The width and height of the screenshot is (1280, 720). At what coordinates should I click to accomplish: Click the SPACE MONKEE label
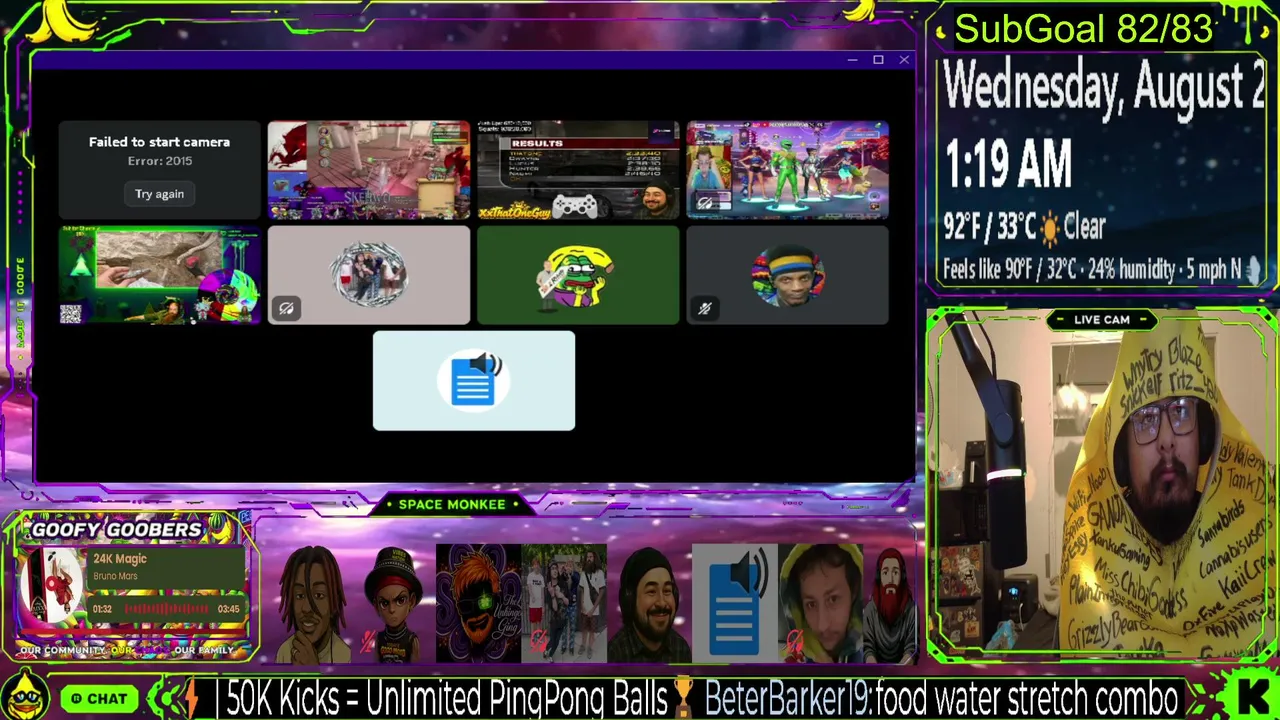coord(452,504)
